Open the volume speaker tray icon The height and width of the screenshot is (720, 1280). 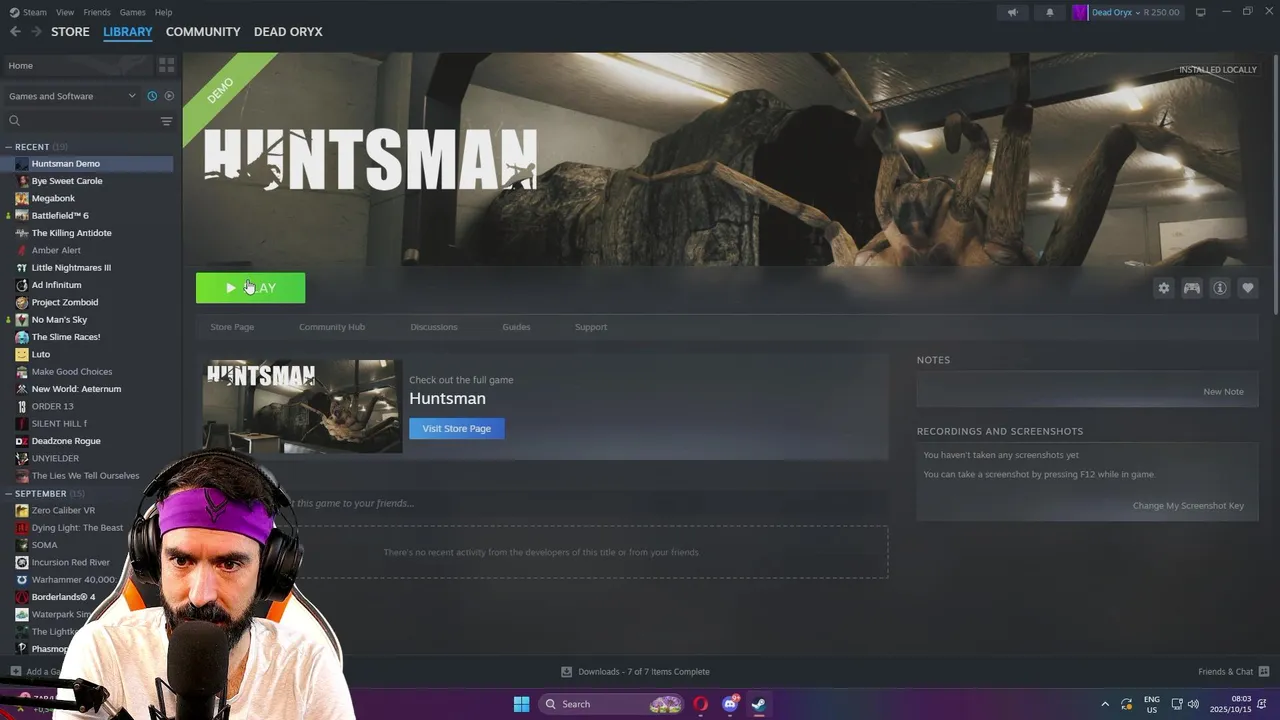(1193, 704)
